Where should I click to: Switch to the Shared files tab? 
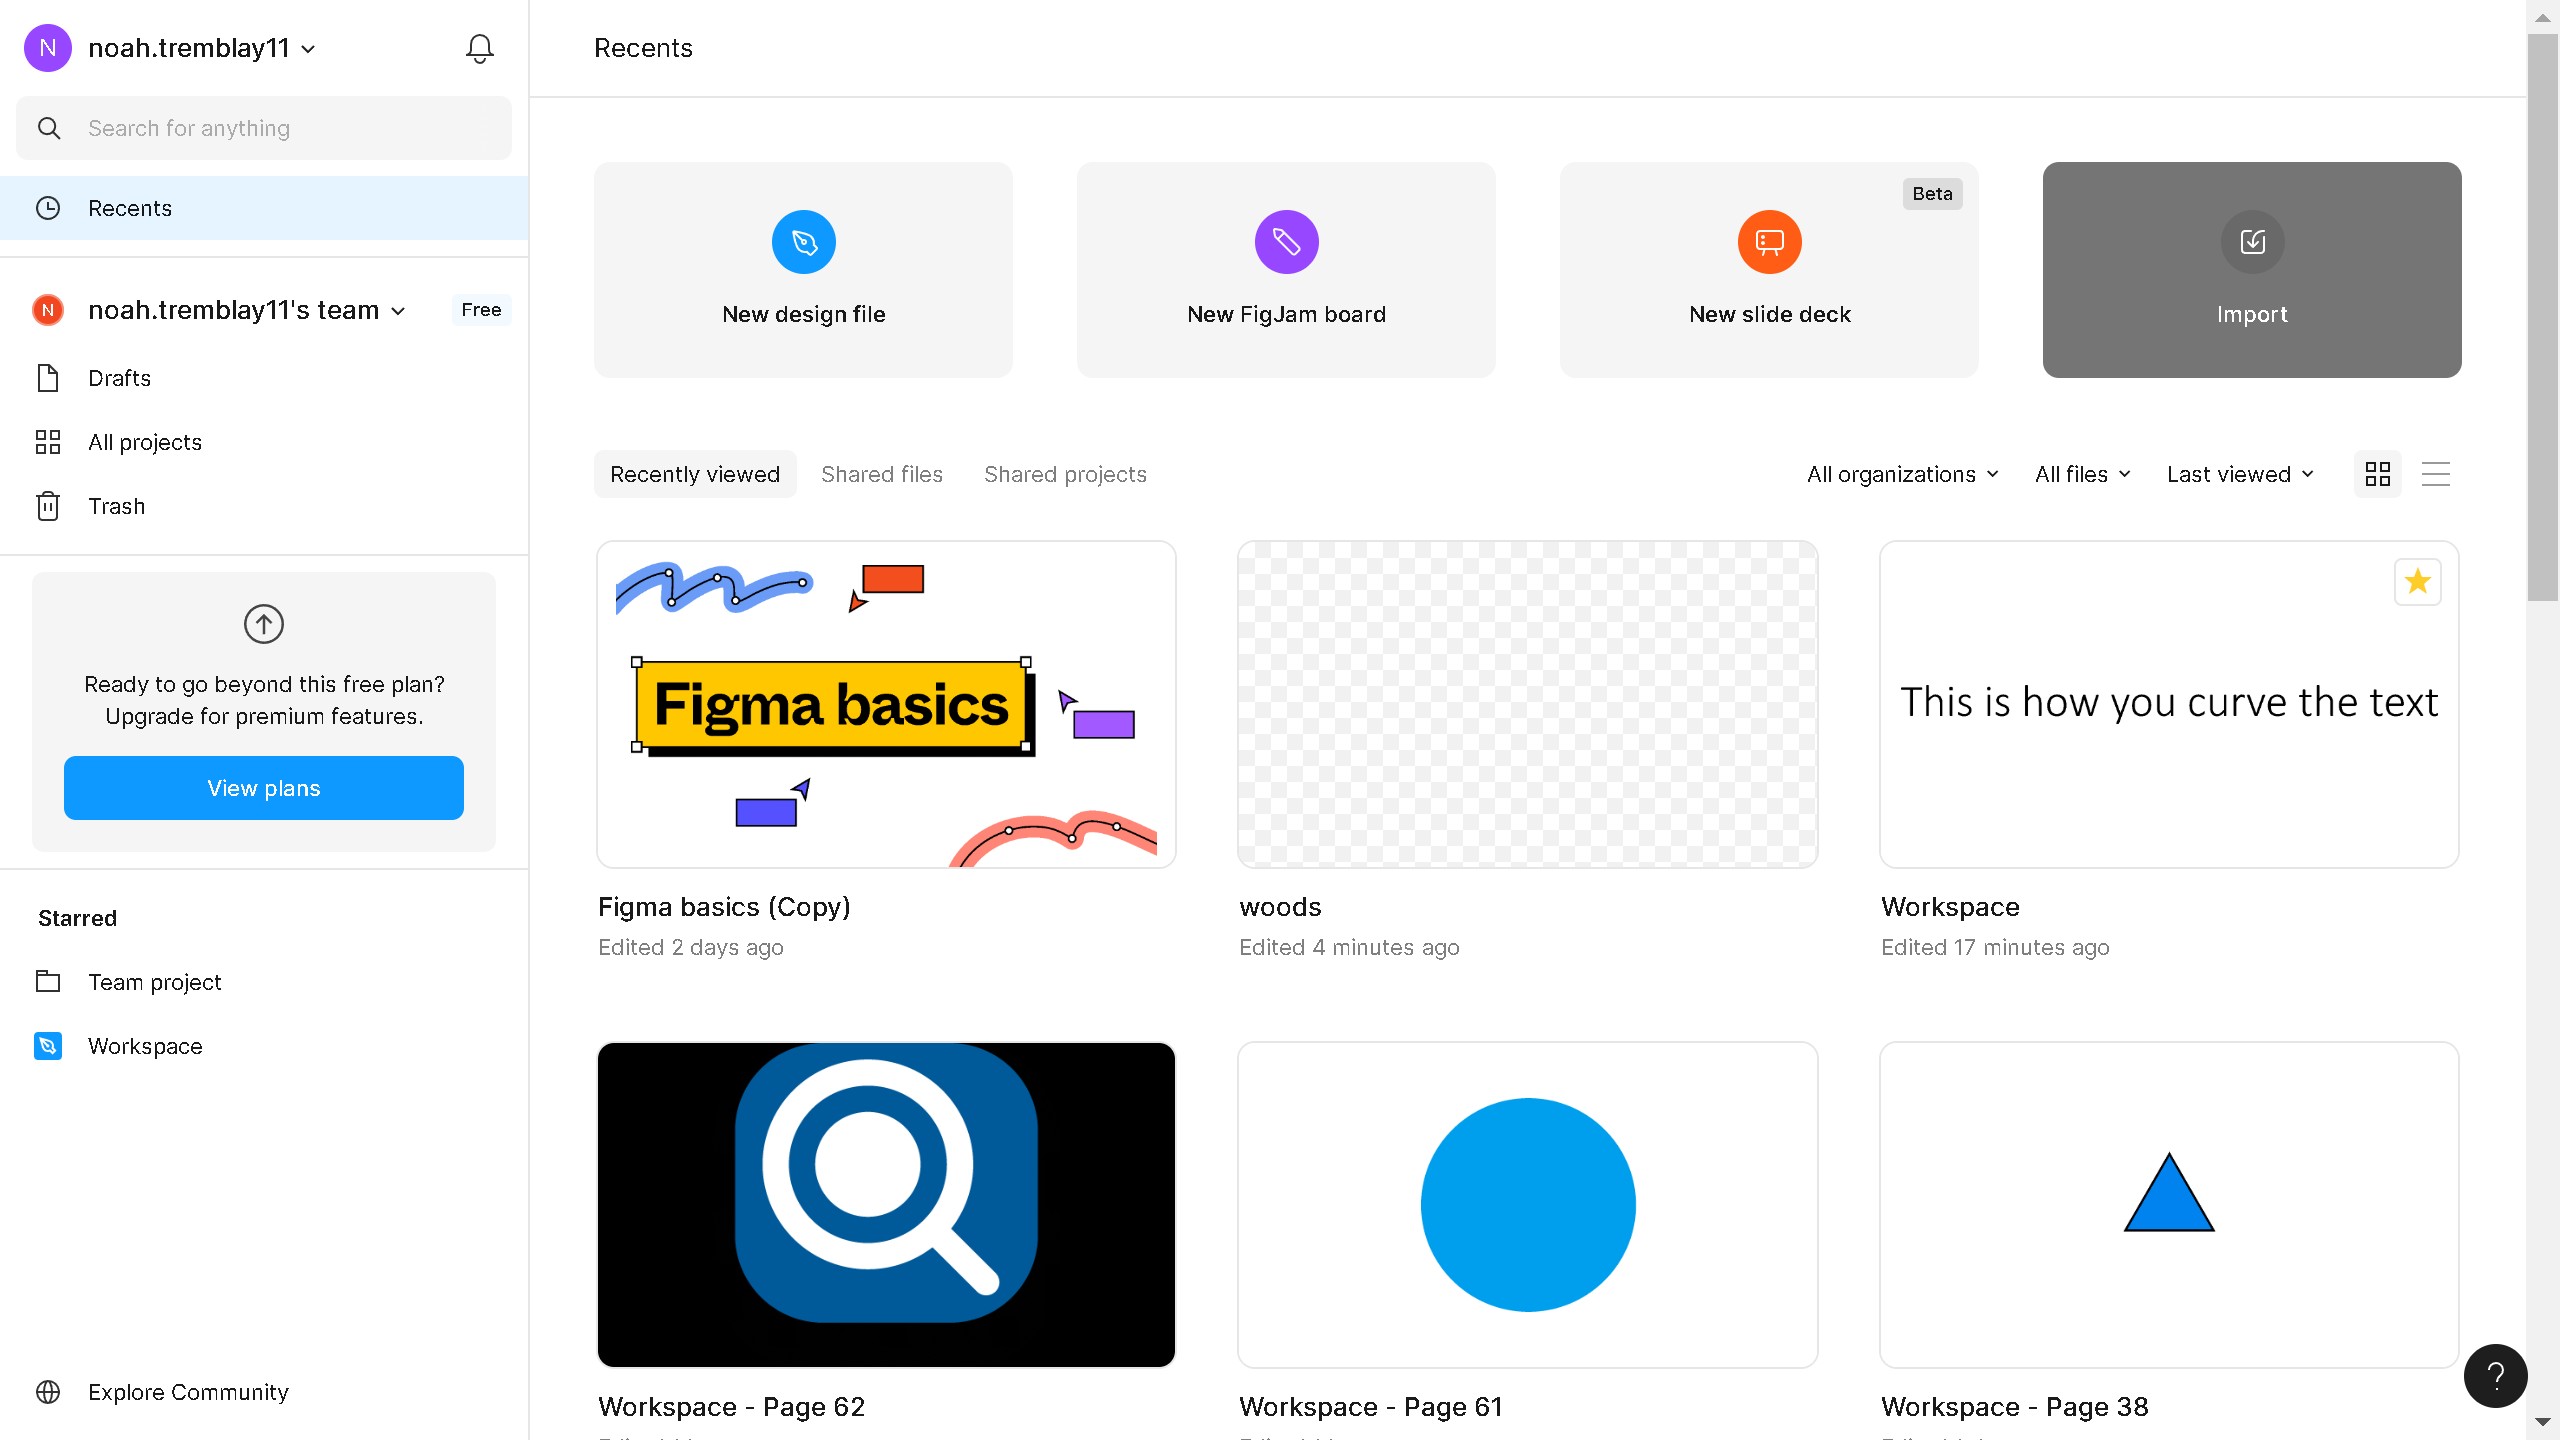(x=882, y=474)
